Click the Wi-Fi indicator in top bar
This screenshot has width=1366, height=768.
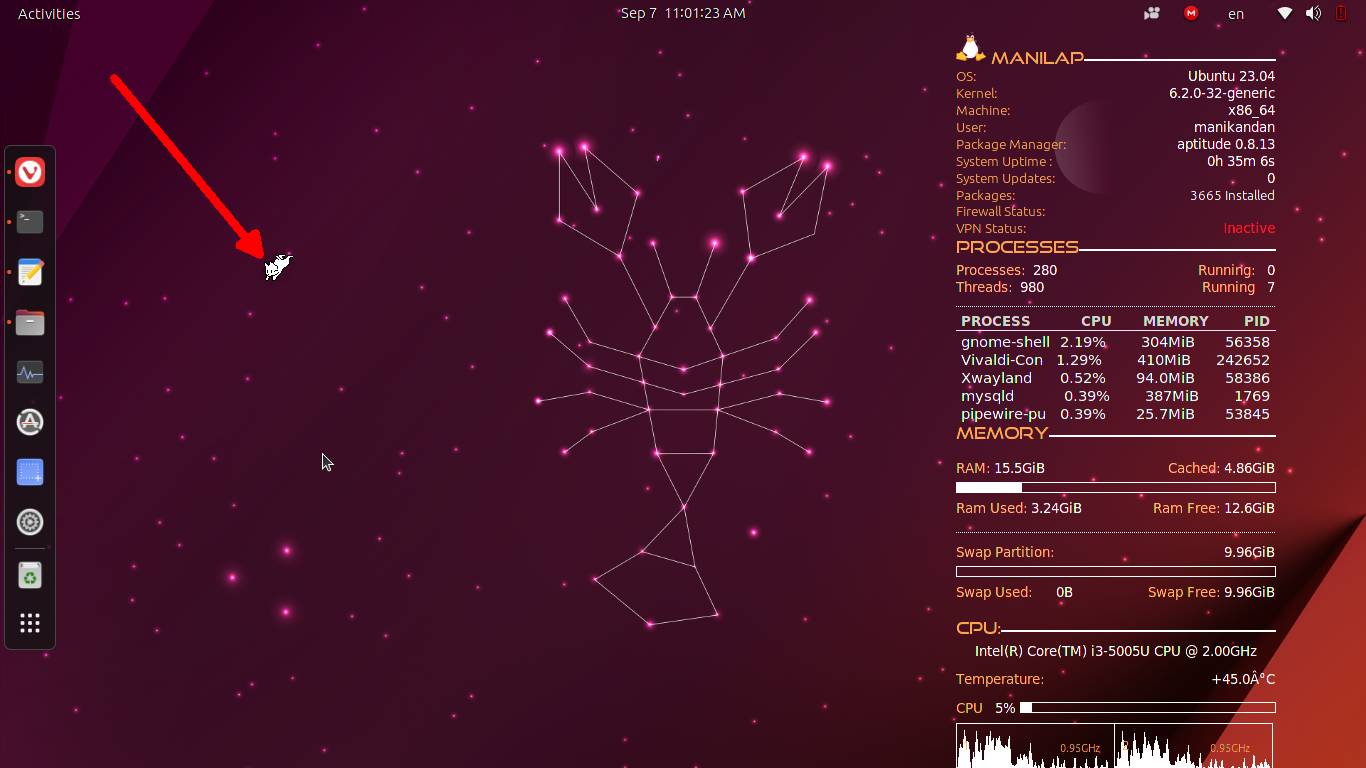pyautogui.click(x=1285, y=13)
